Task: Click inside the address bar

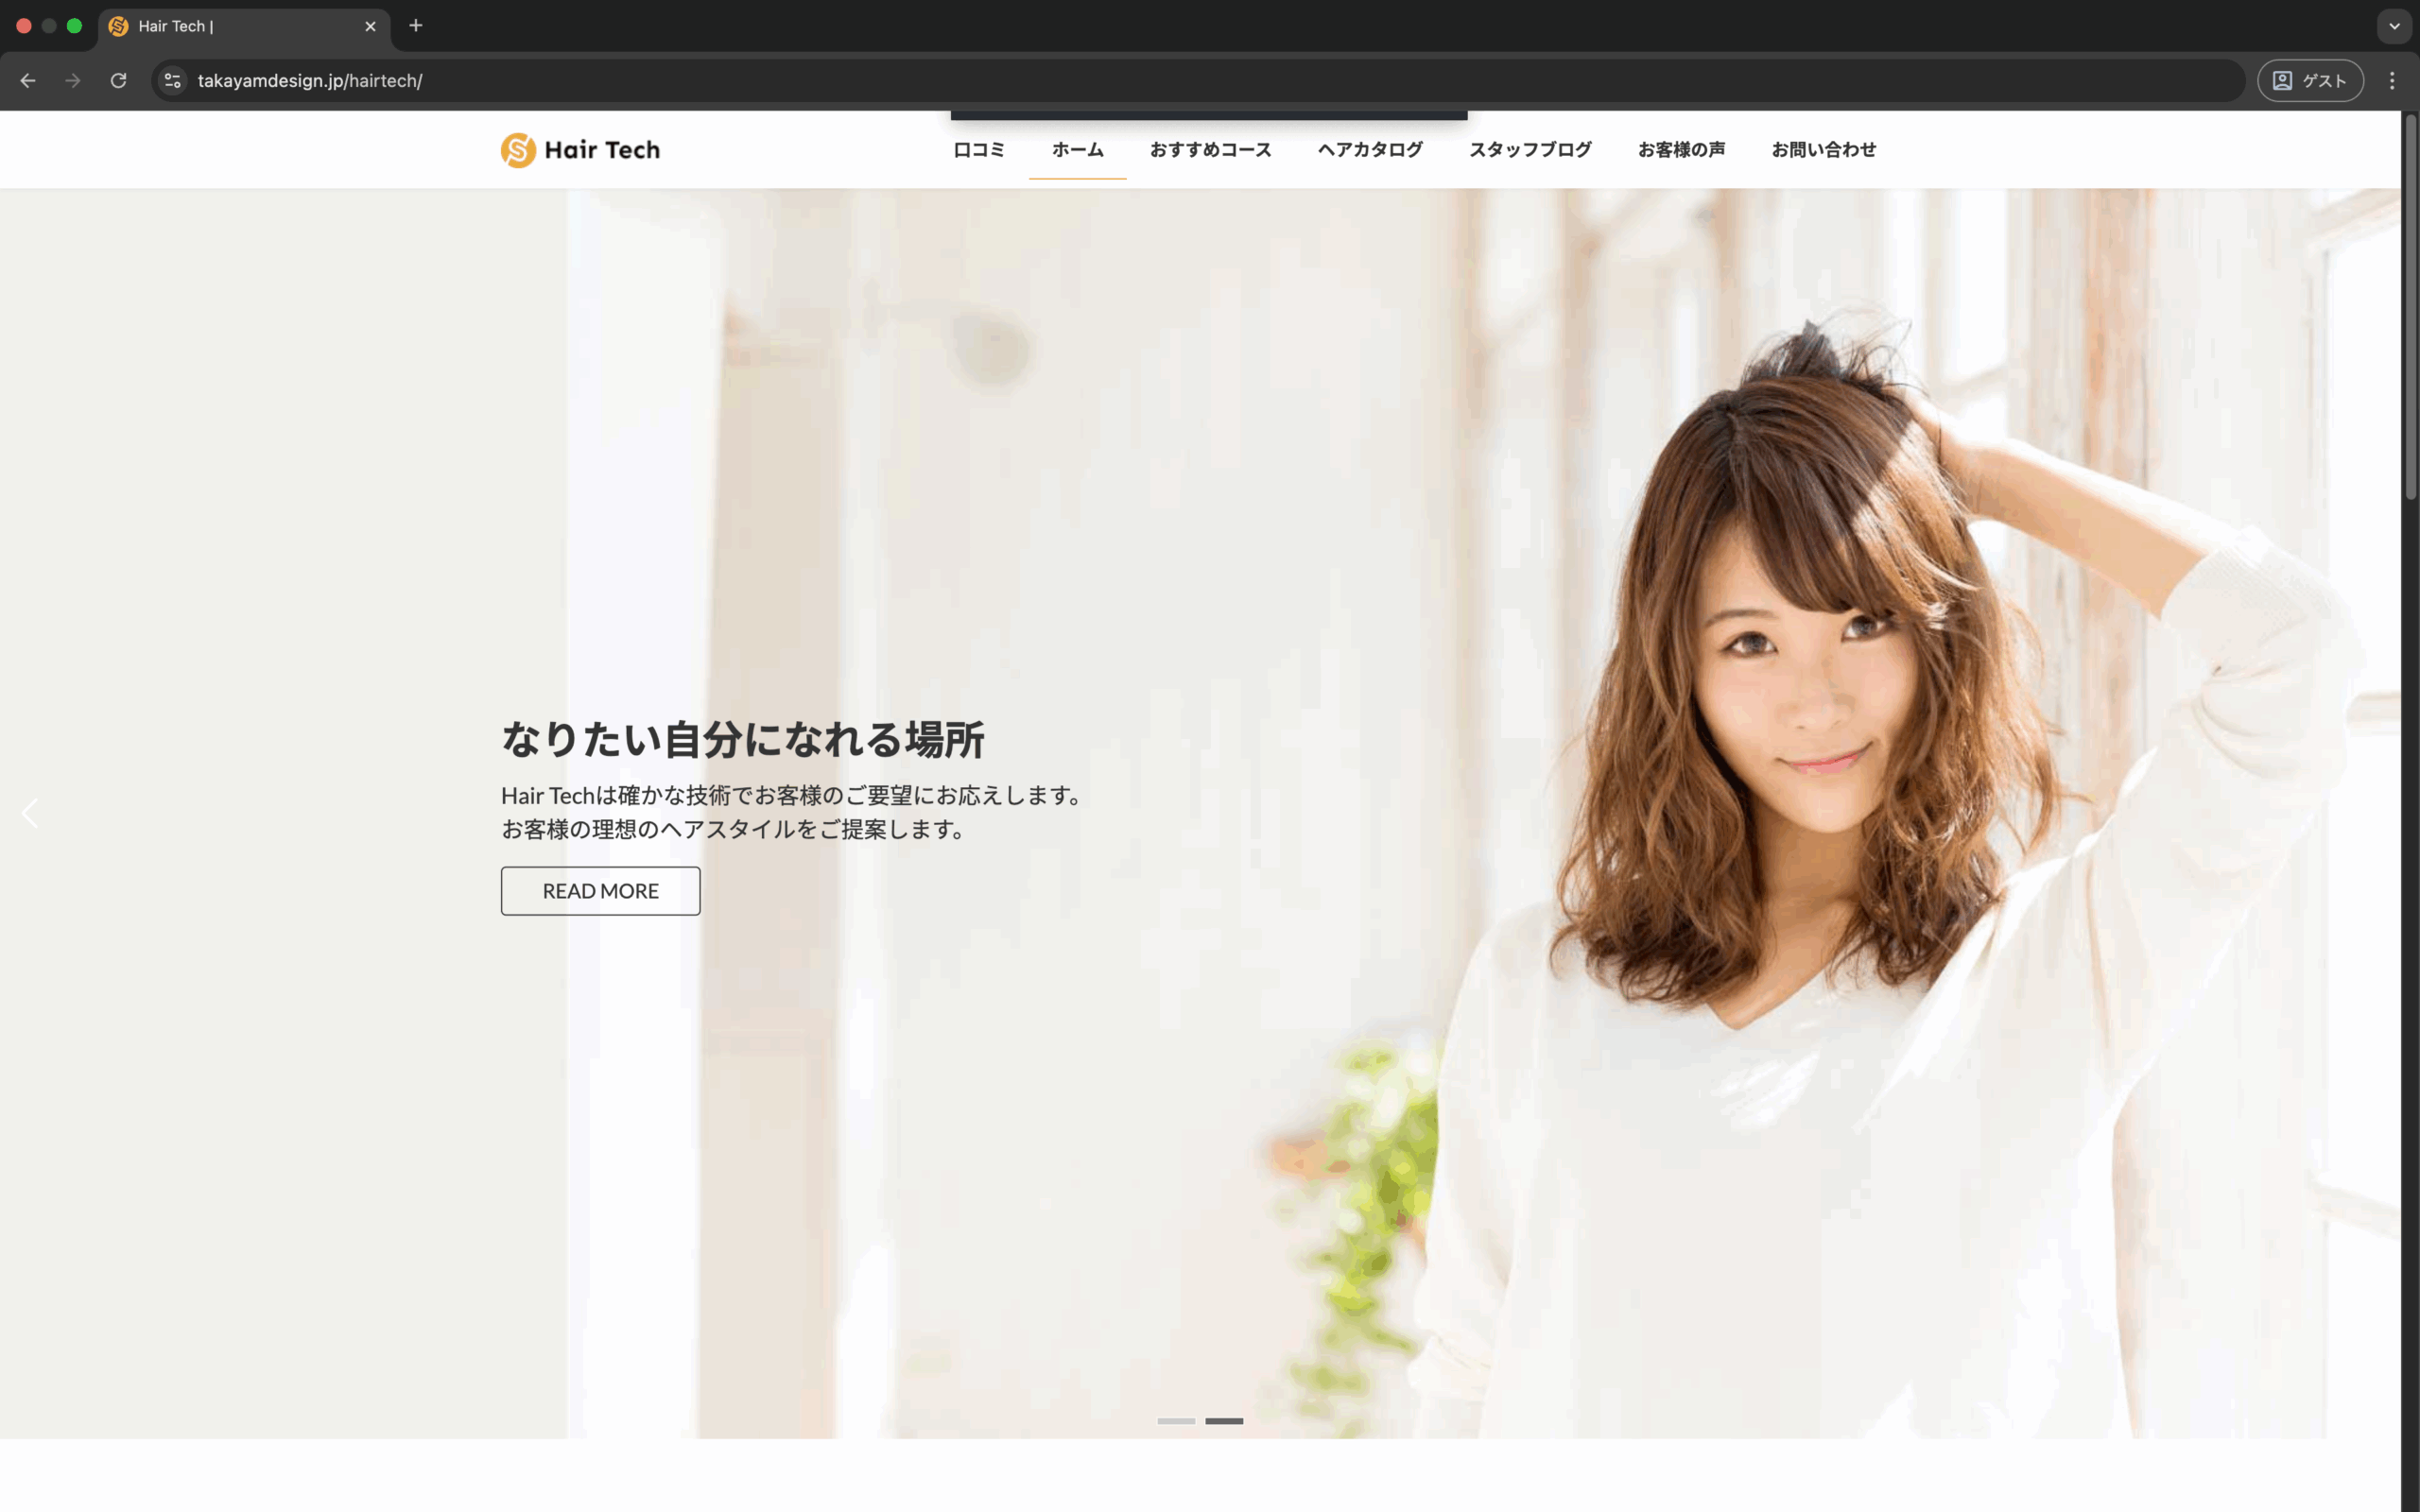Action: 700,81
